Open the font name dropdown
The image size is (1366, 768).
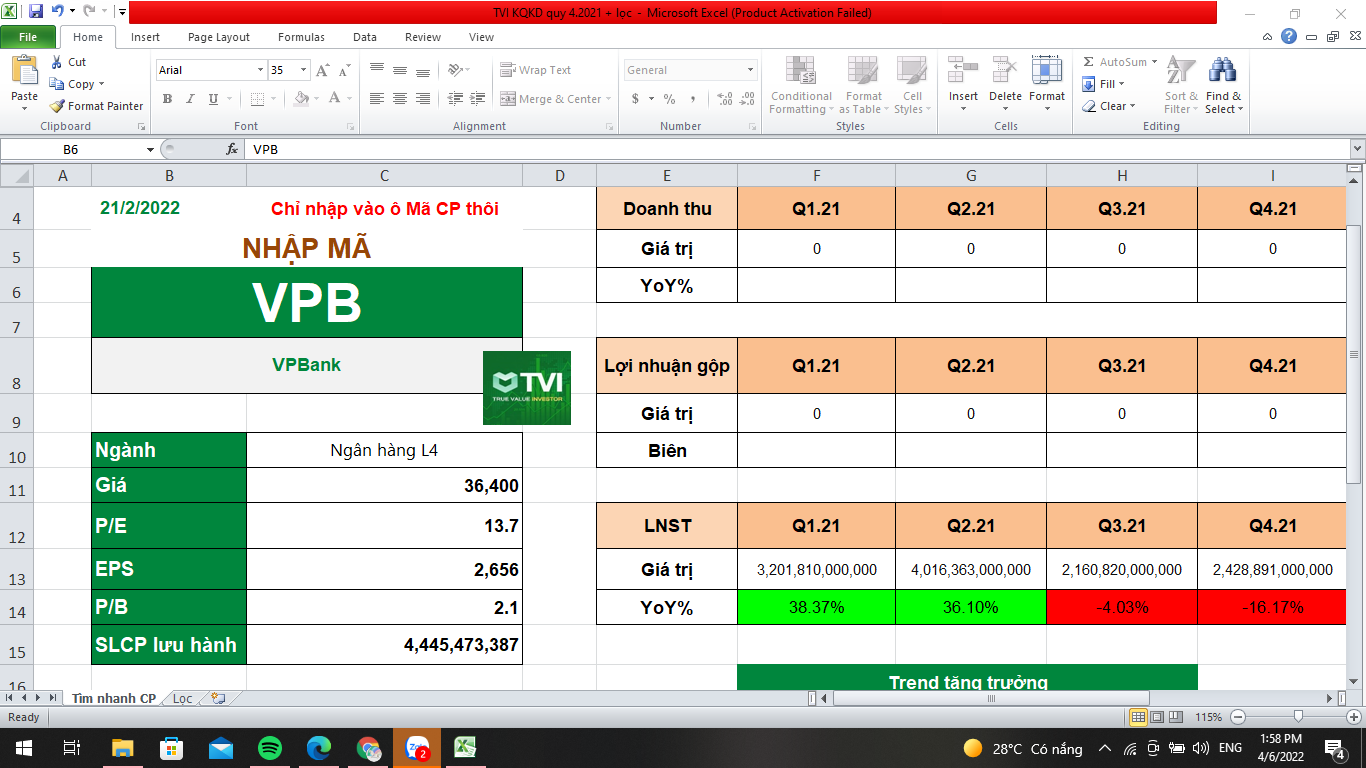[x=260, y=70]
